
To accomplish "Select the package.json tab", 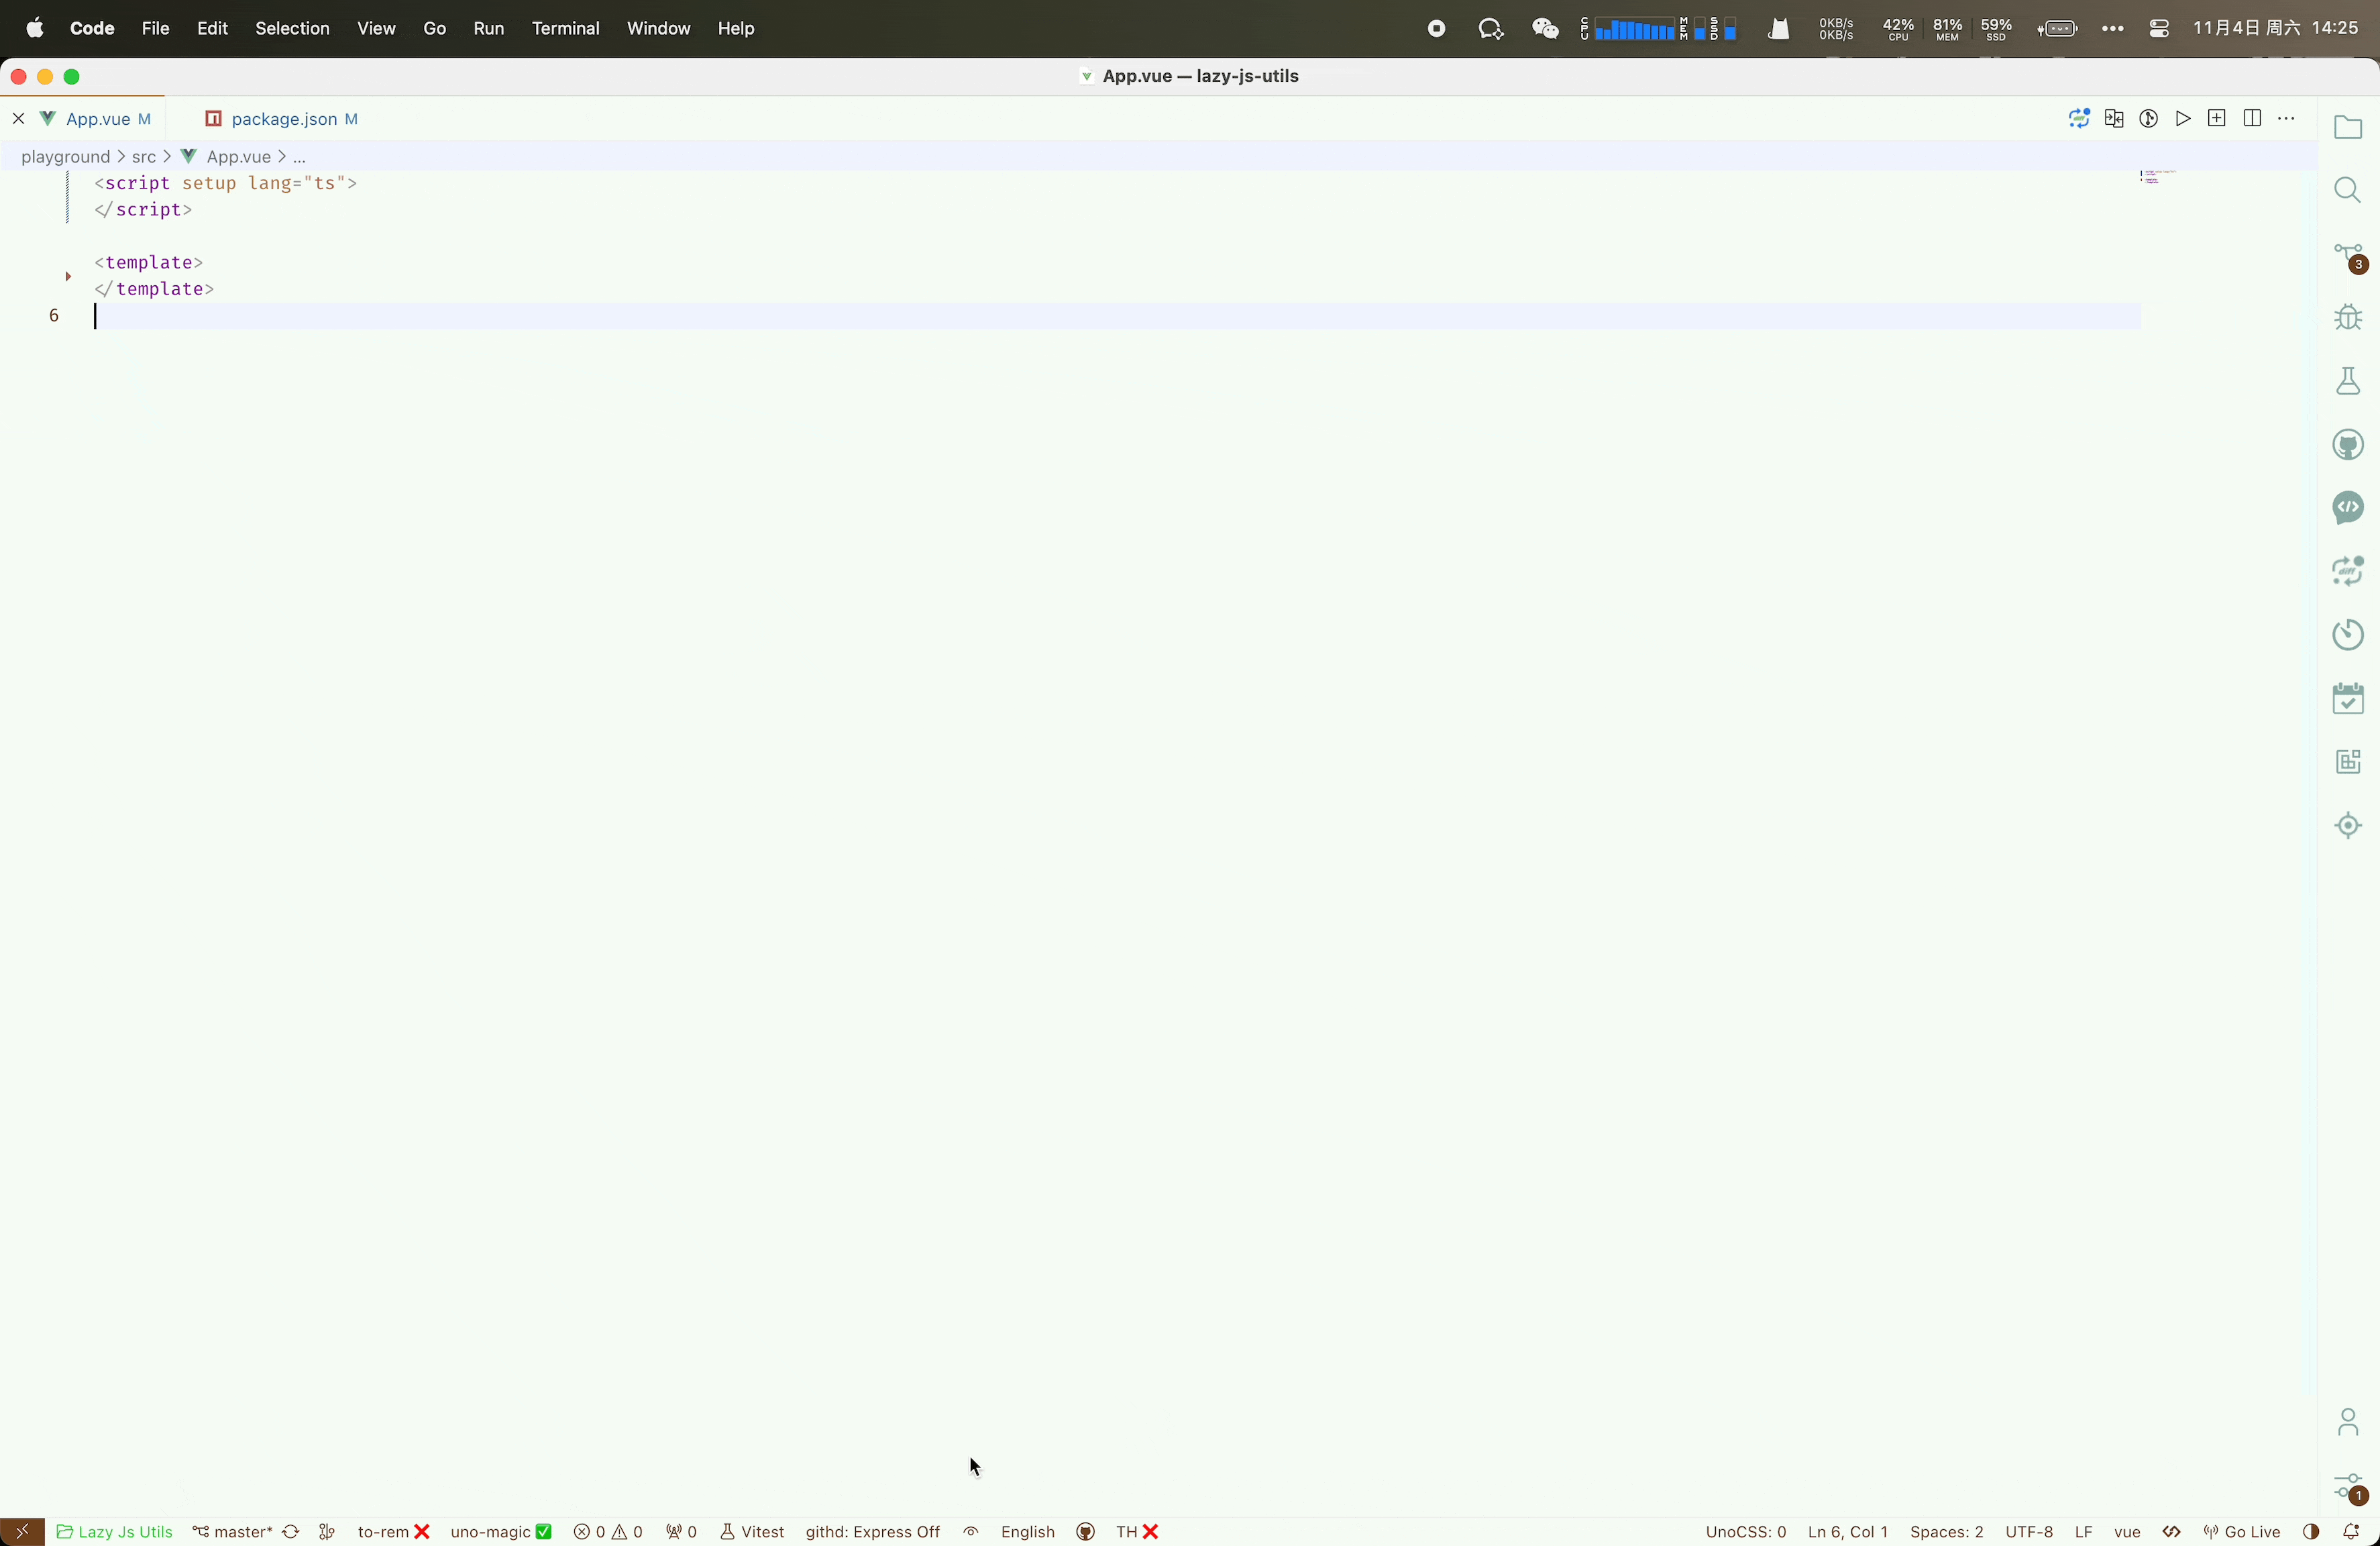I will (283, 118).
